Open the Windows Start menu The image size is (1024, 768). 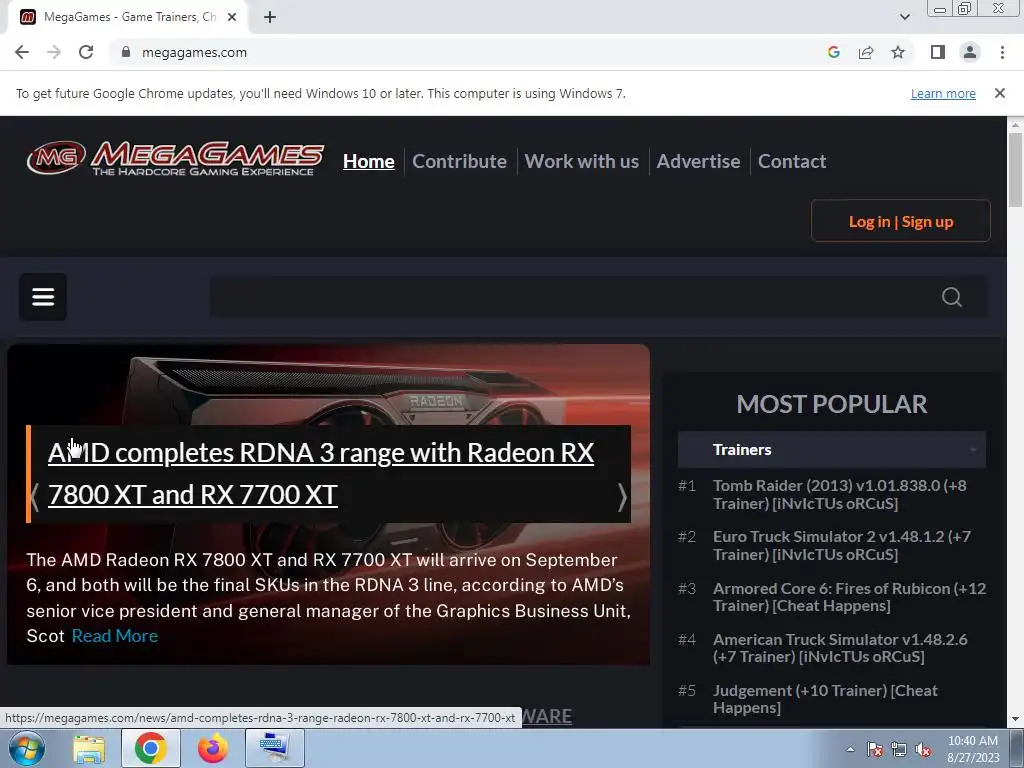[26, 748]
